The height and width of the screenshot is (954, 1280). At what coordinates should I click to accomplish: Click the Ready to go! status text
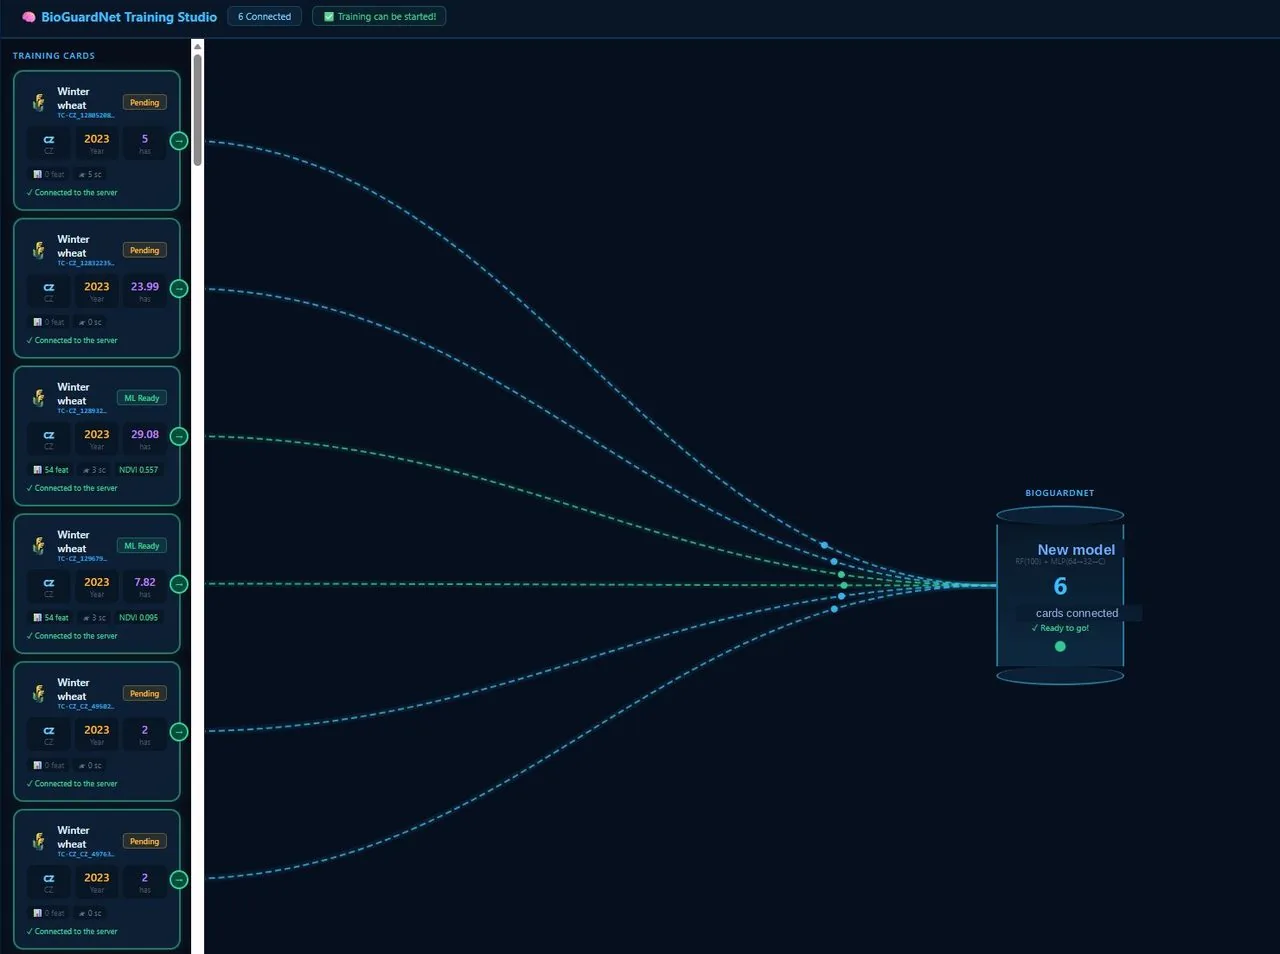coord(1060,628)
